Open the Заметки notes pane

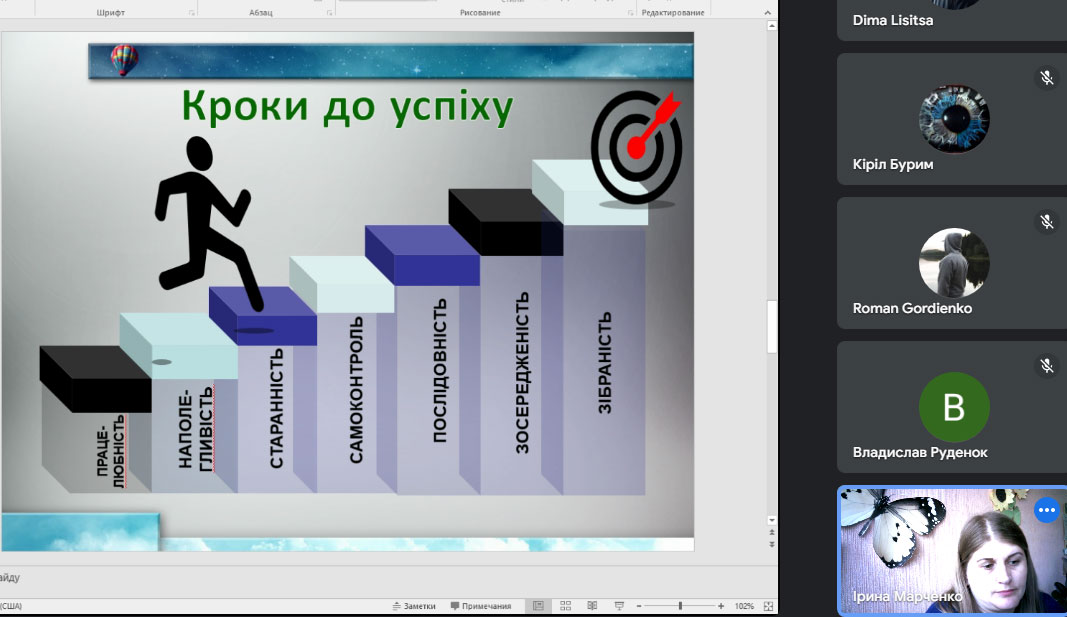click(x=414, y=605)
